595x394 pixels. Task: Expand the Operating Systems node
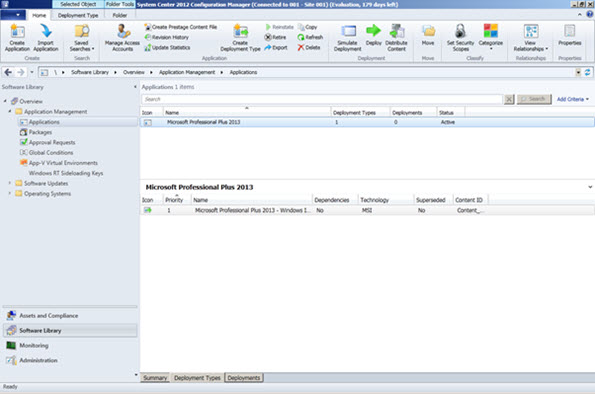[10, 193]
